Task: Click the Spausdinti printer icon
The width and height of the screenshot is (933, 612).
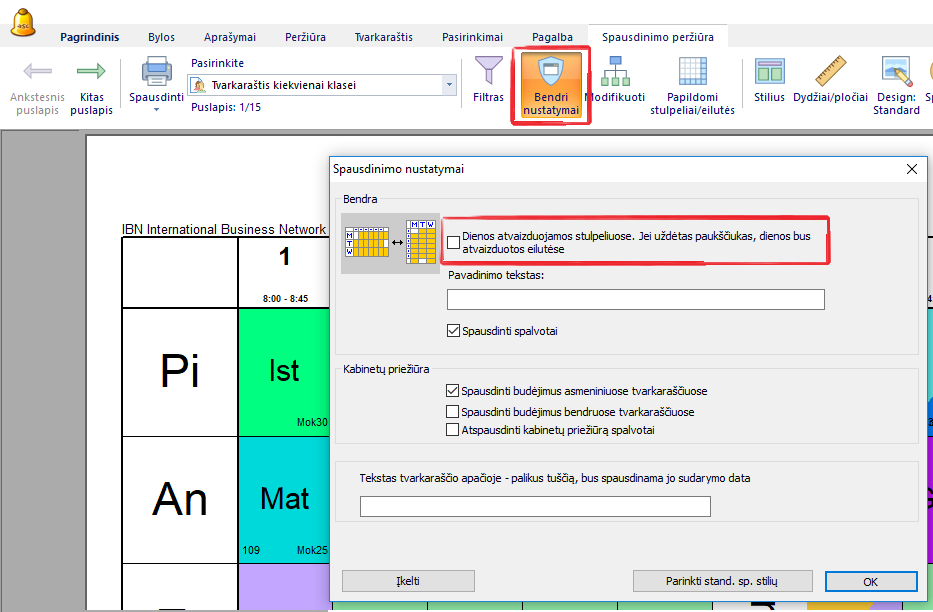Action: coord(156,72)
